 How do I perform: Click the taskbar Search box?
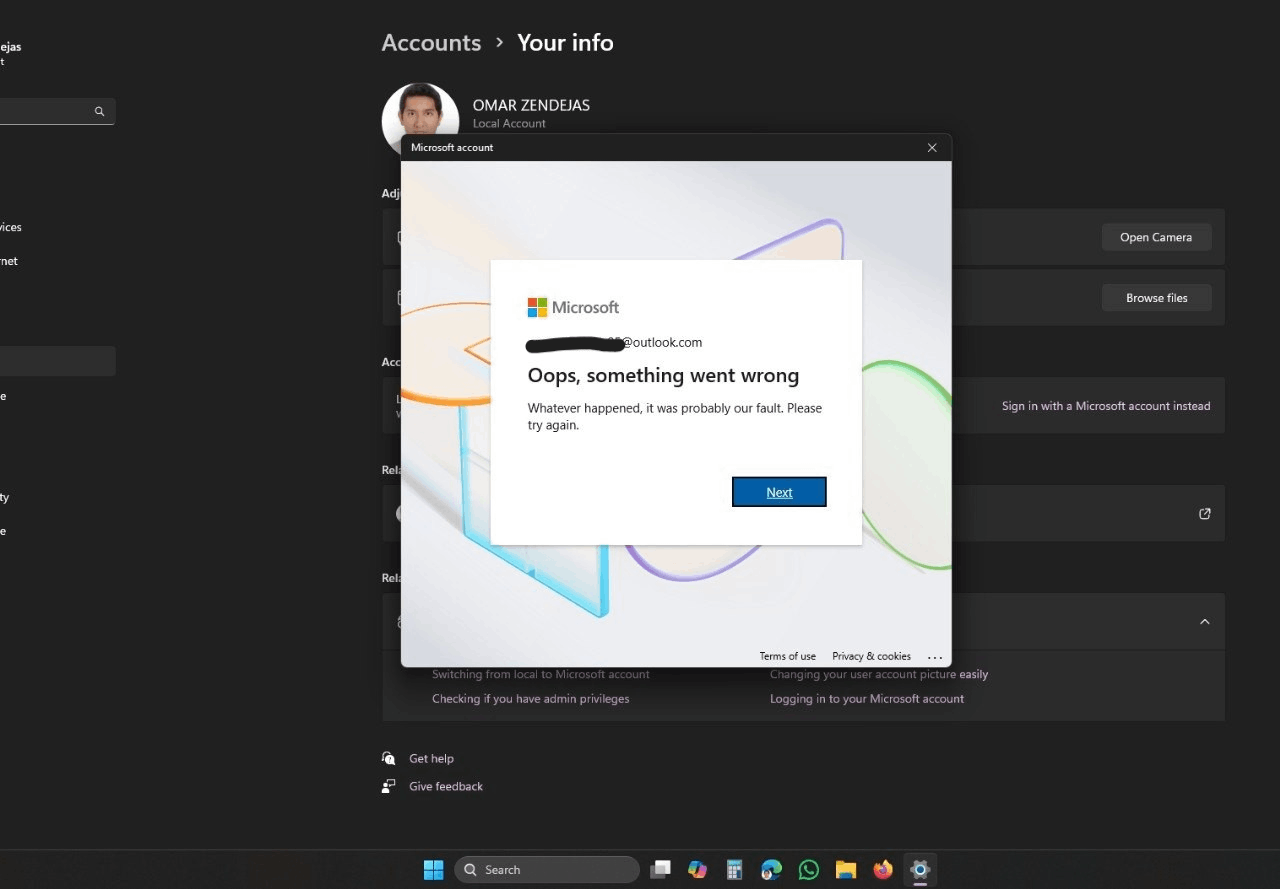tap(547, 870)
